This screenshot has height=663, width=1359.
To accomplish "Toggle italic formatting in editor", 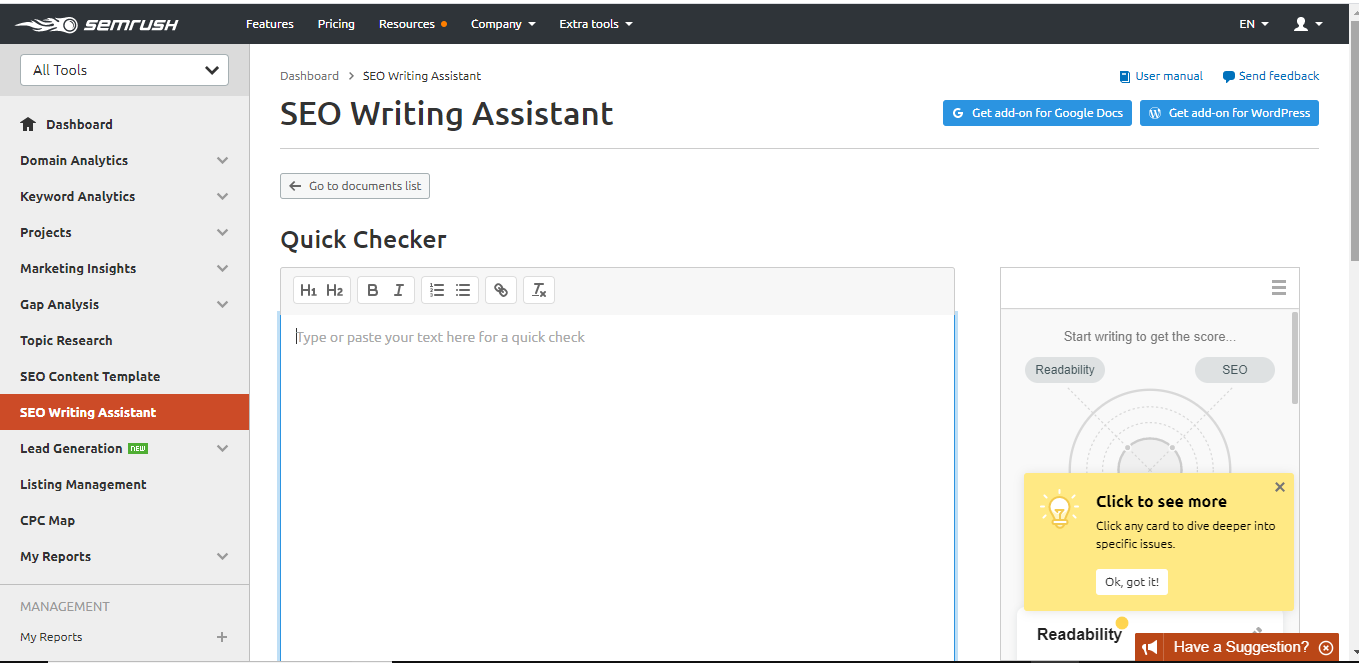I will (x=398, y=290).
